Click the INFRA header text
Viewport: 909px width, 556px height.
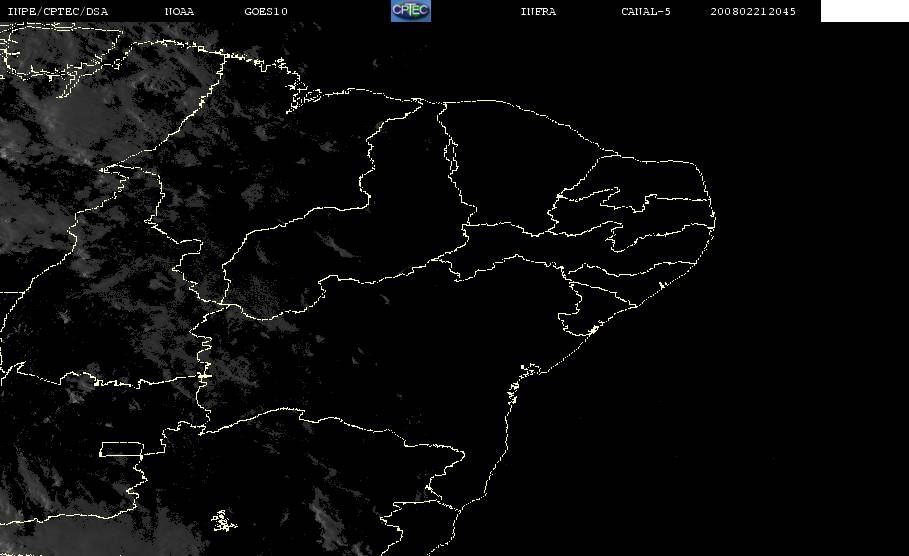coord(538,12)
